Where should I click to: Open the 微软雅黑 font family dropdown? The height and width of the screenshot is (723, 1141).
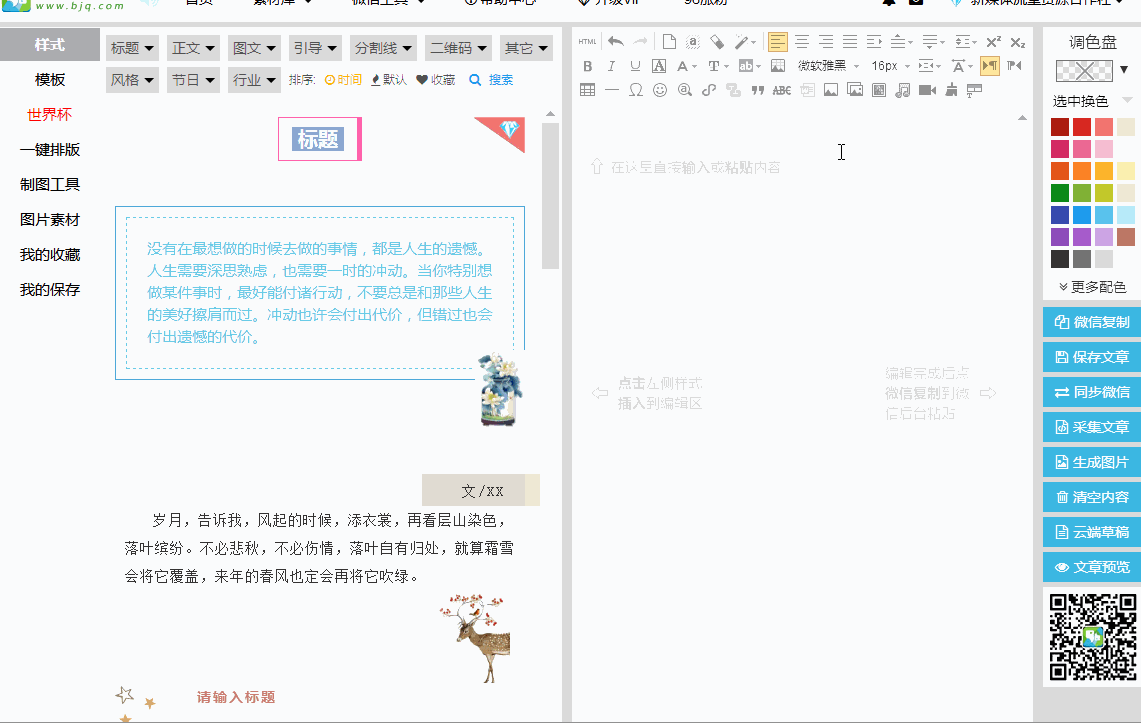pos(829,66)
